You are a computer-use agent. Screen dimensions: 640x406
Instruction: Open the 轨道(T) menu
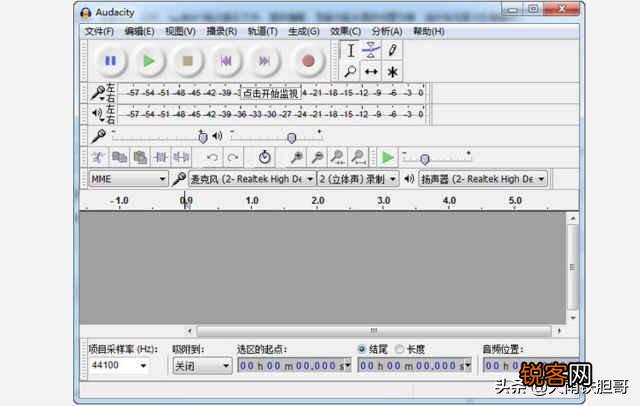(262, 31)
